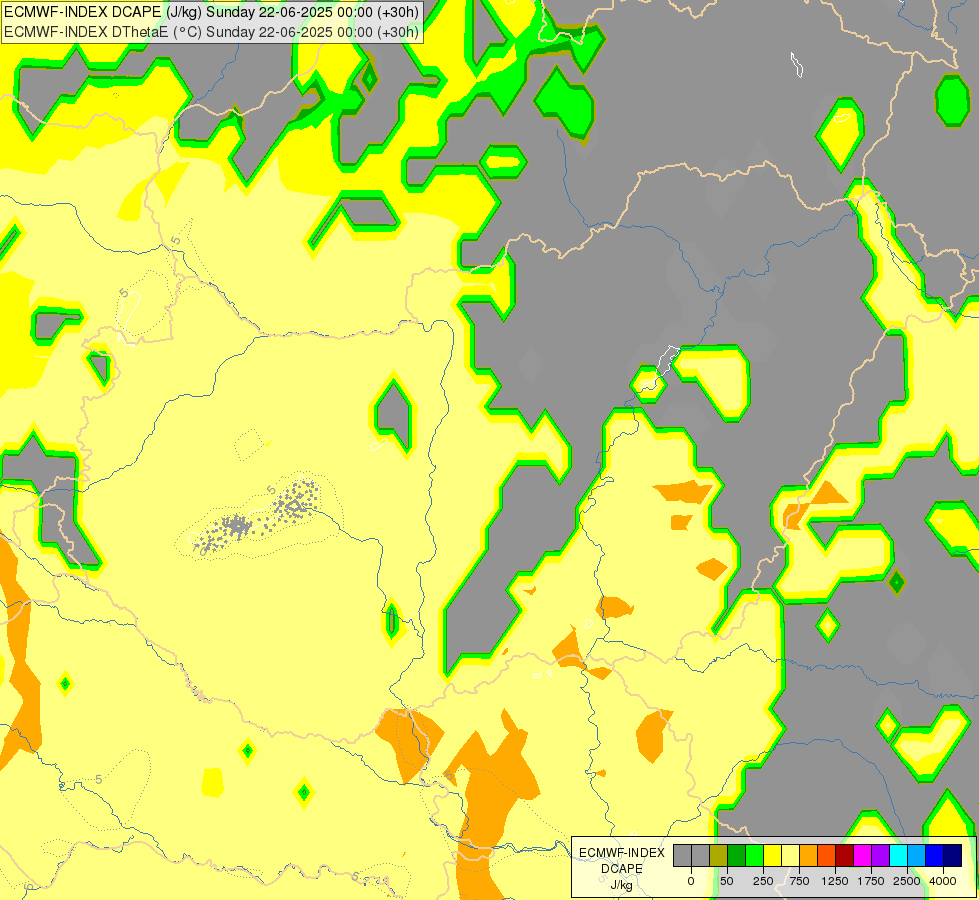Image resolution: width=979 pixels, height=900 pixels.
Task: Click the legend value 50
Action: click(727, 881)
